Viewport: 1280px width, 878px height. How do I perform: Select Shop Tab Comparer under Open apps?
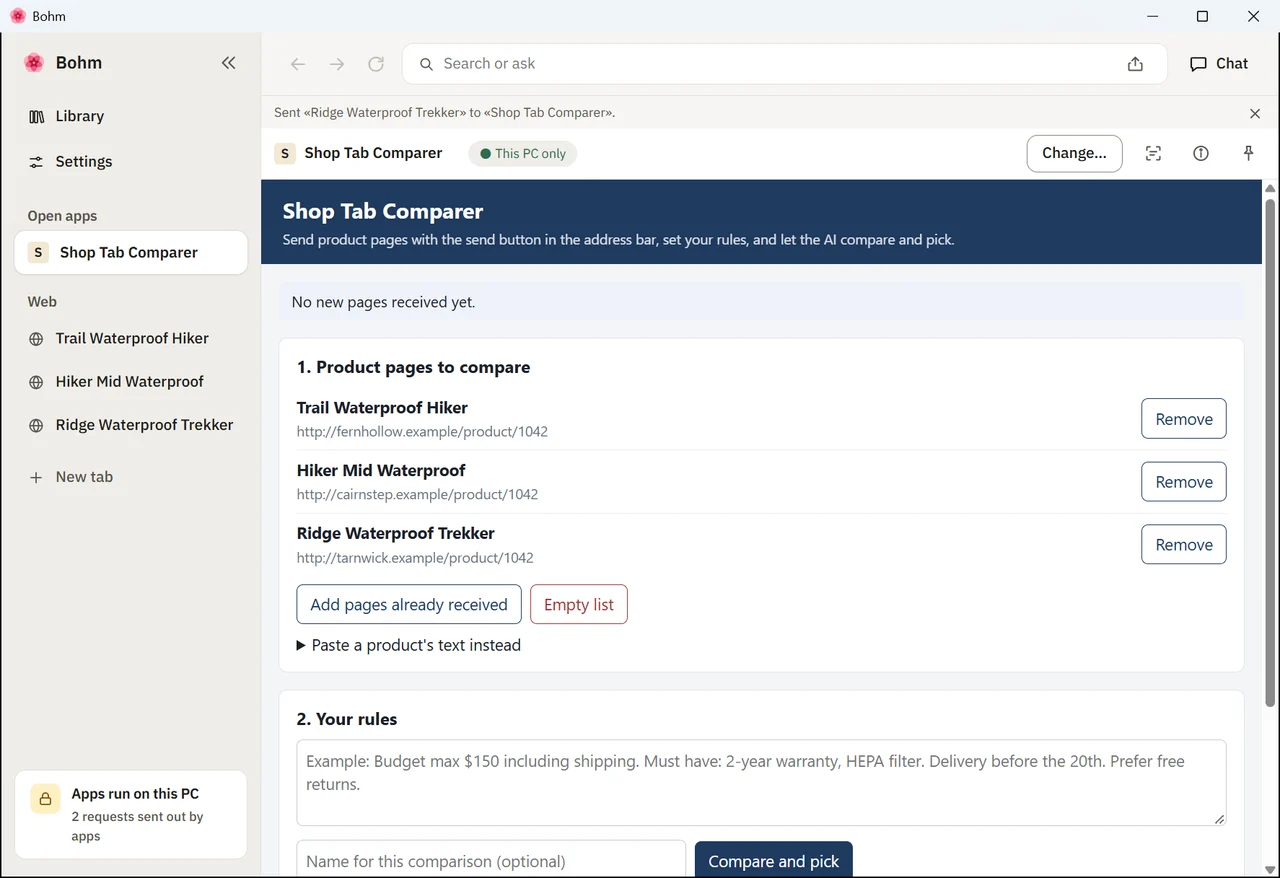[131, 253]
